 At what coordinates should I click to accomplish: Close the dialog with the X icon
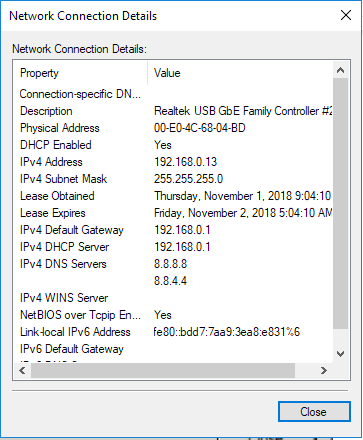pos(346,15)
